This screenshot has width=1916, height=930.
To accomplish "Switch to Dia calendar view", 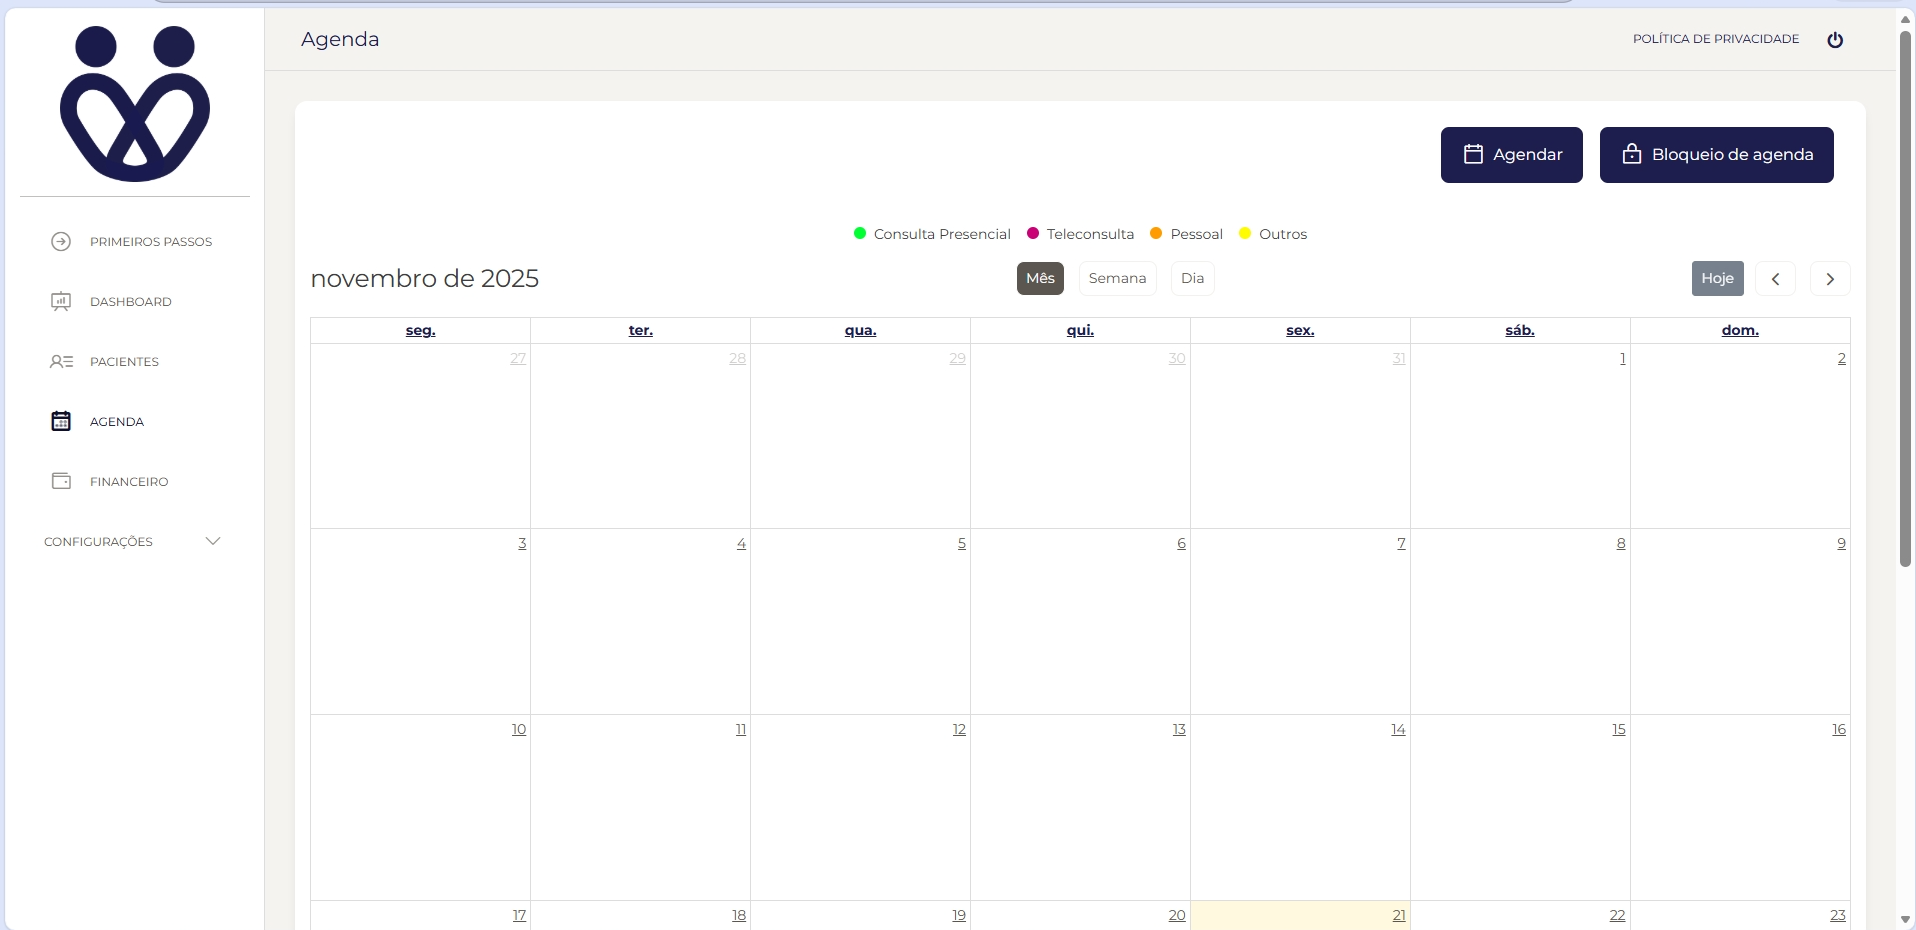I will coord(1192,279).
